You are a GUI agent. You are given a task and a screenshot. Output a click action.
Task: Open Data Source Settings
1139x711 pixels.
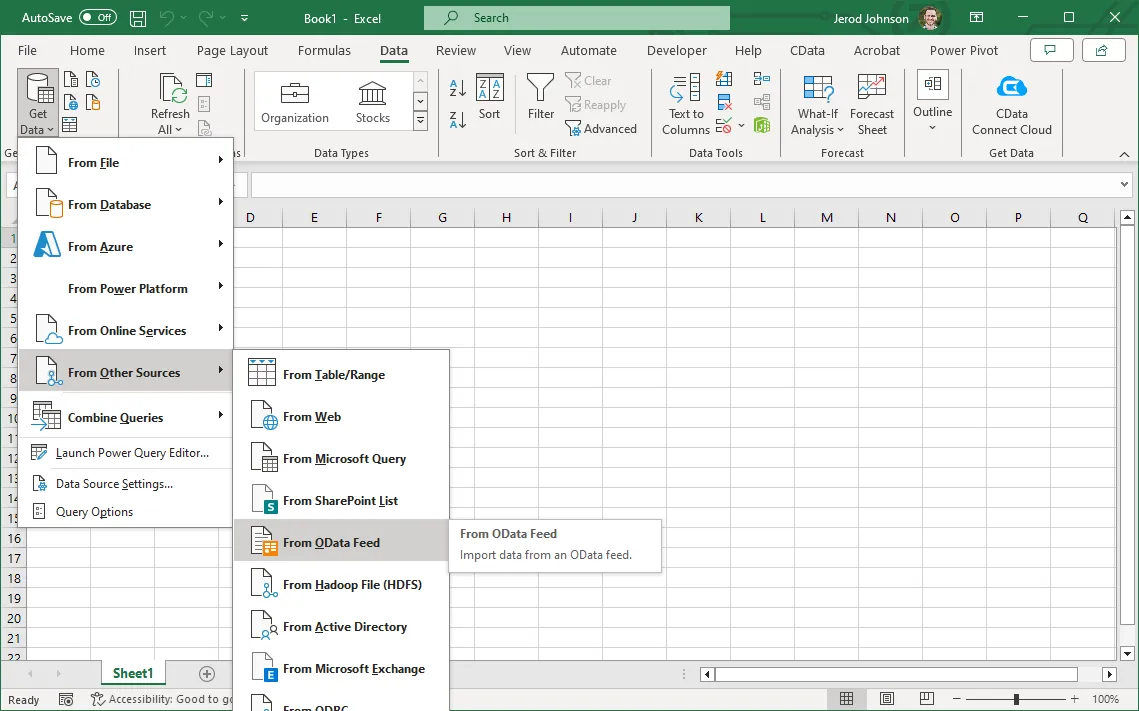pyautogui.click(x=114, y=484)
